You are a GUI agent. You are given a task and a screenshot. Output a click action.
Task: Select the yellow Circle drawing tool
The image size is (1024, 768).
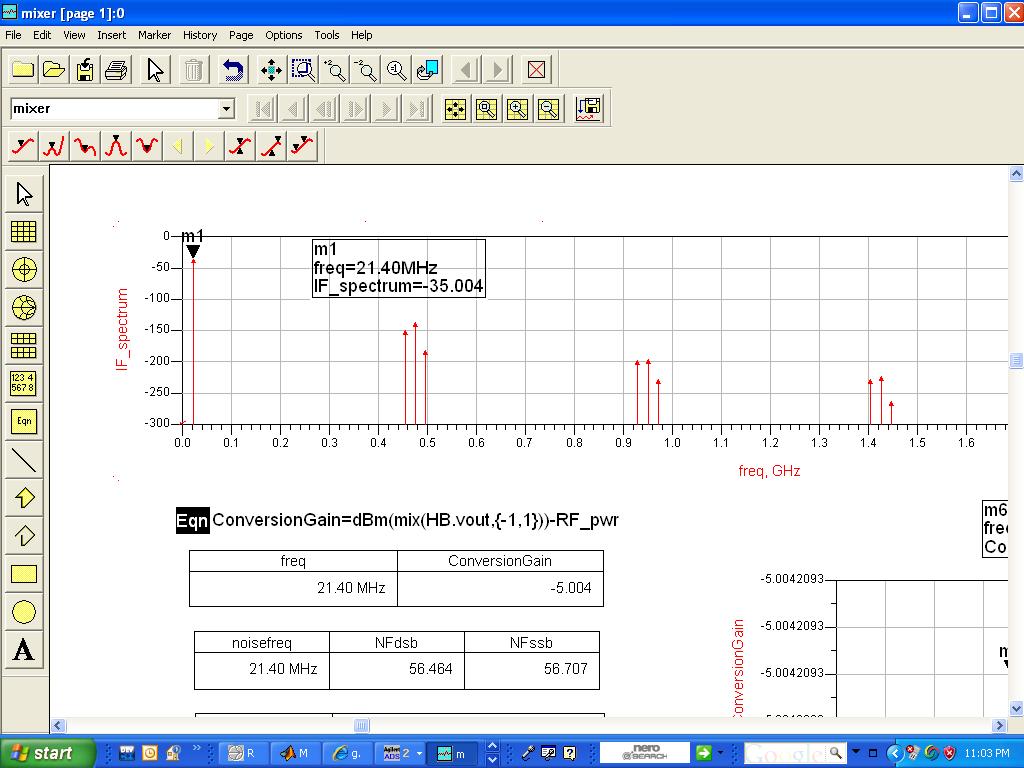[x=24, y=612]
